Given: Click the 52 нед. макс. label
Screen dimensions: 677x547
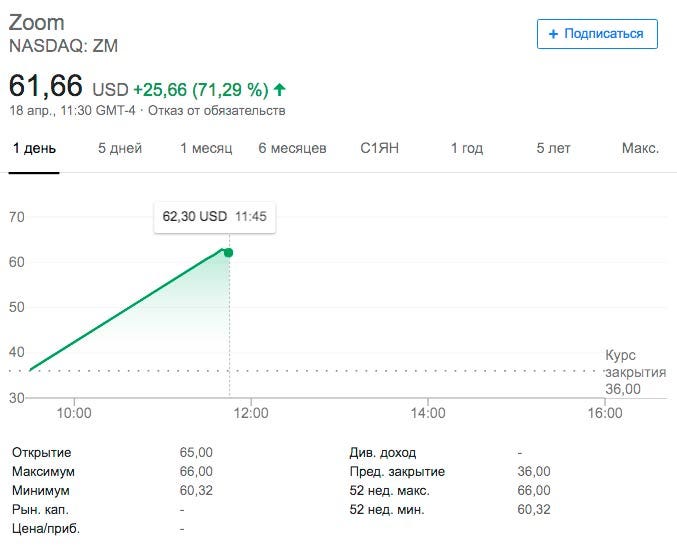Looking at the screenshot, I should (x=389, y=490).
